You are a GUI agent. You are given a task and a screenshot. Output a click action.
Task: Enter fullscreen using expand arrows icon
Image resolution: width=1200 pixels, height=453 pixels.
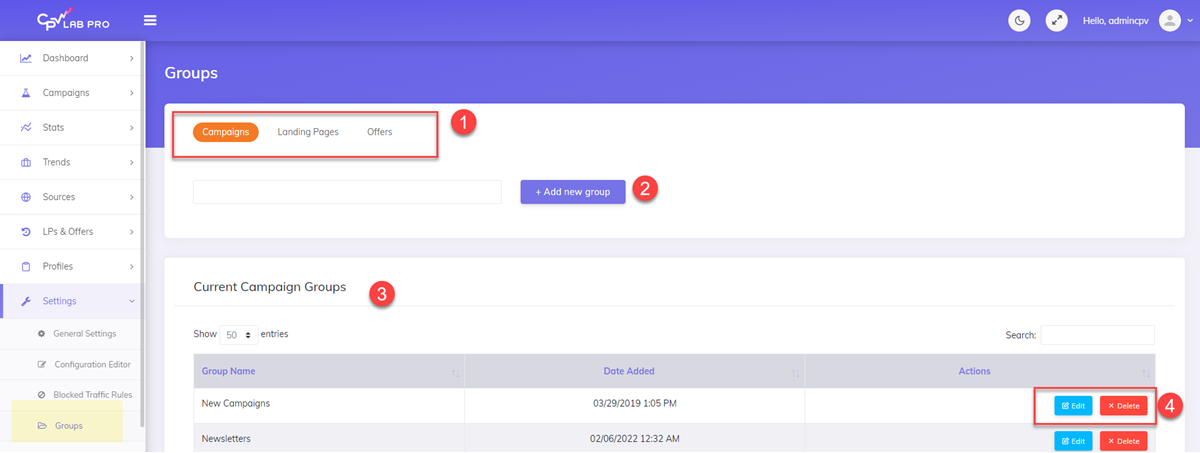[x=1056, y=20]
